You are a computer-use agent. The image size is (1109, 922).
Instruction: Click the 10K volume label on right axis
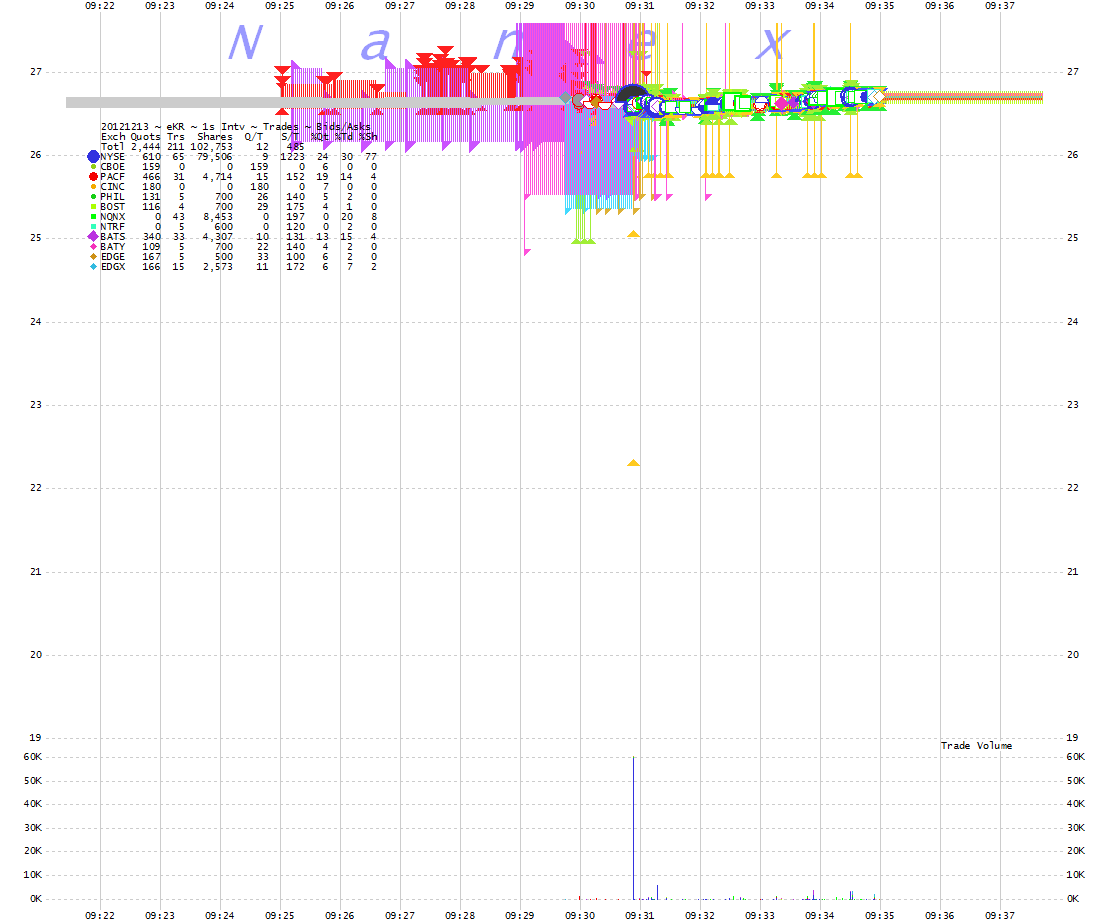tap(1076, 875)
